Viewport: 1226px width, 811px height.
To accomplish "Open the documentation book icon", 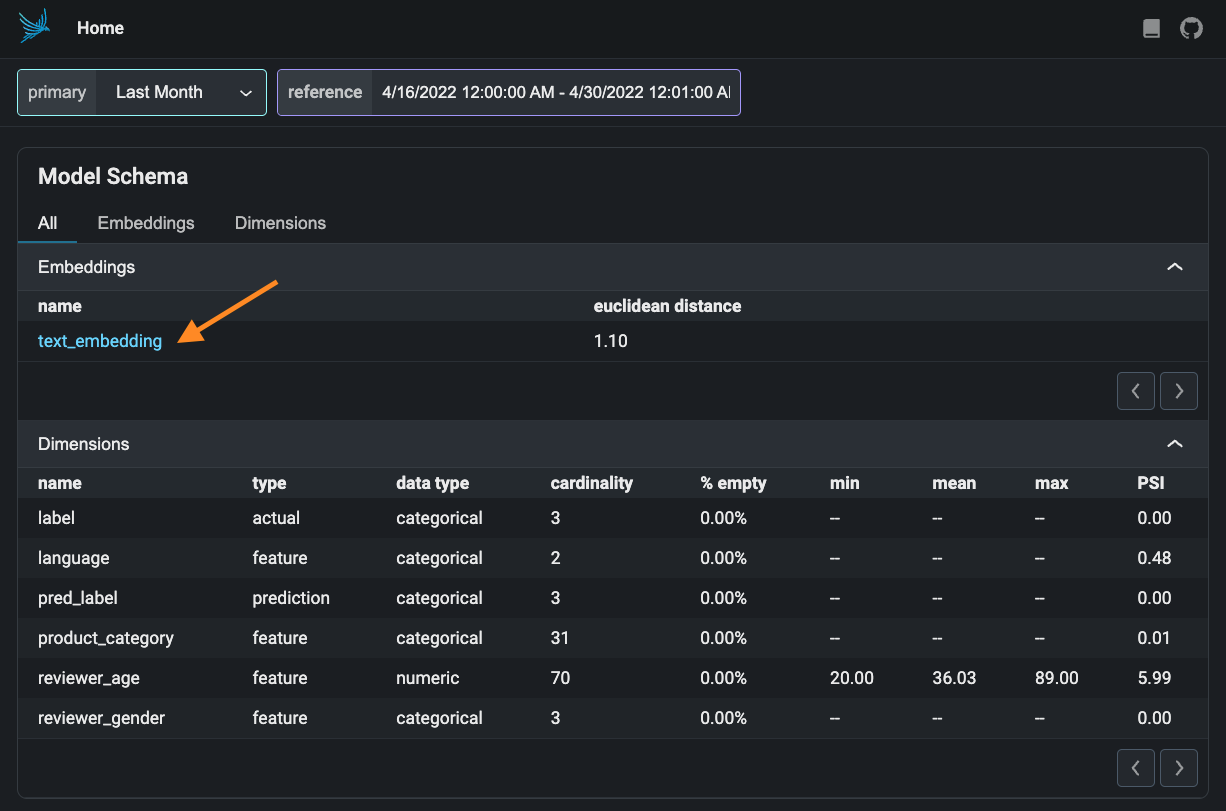I will coord(1151,29).
